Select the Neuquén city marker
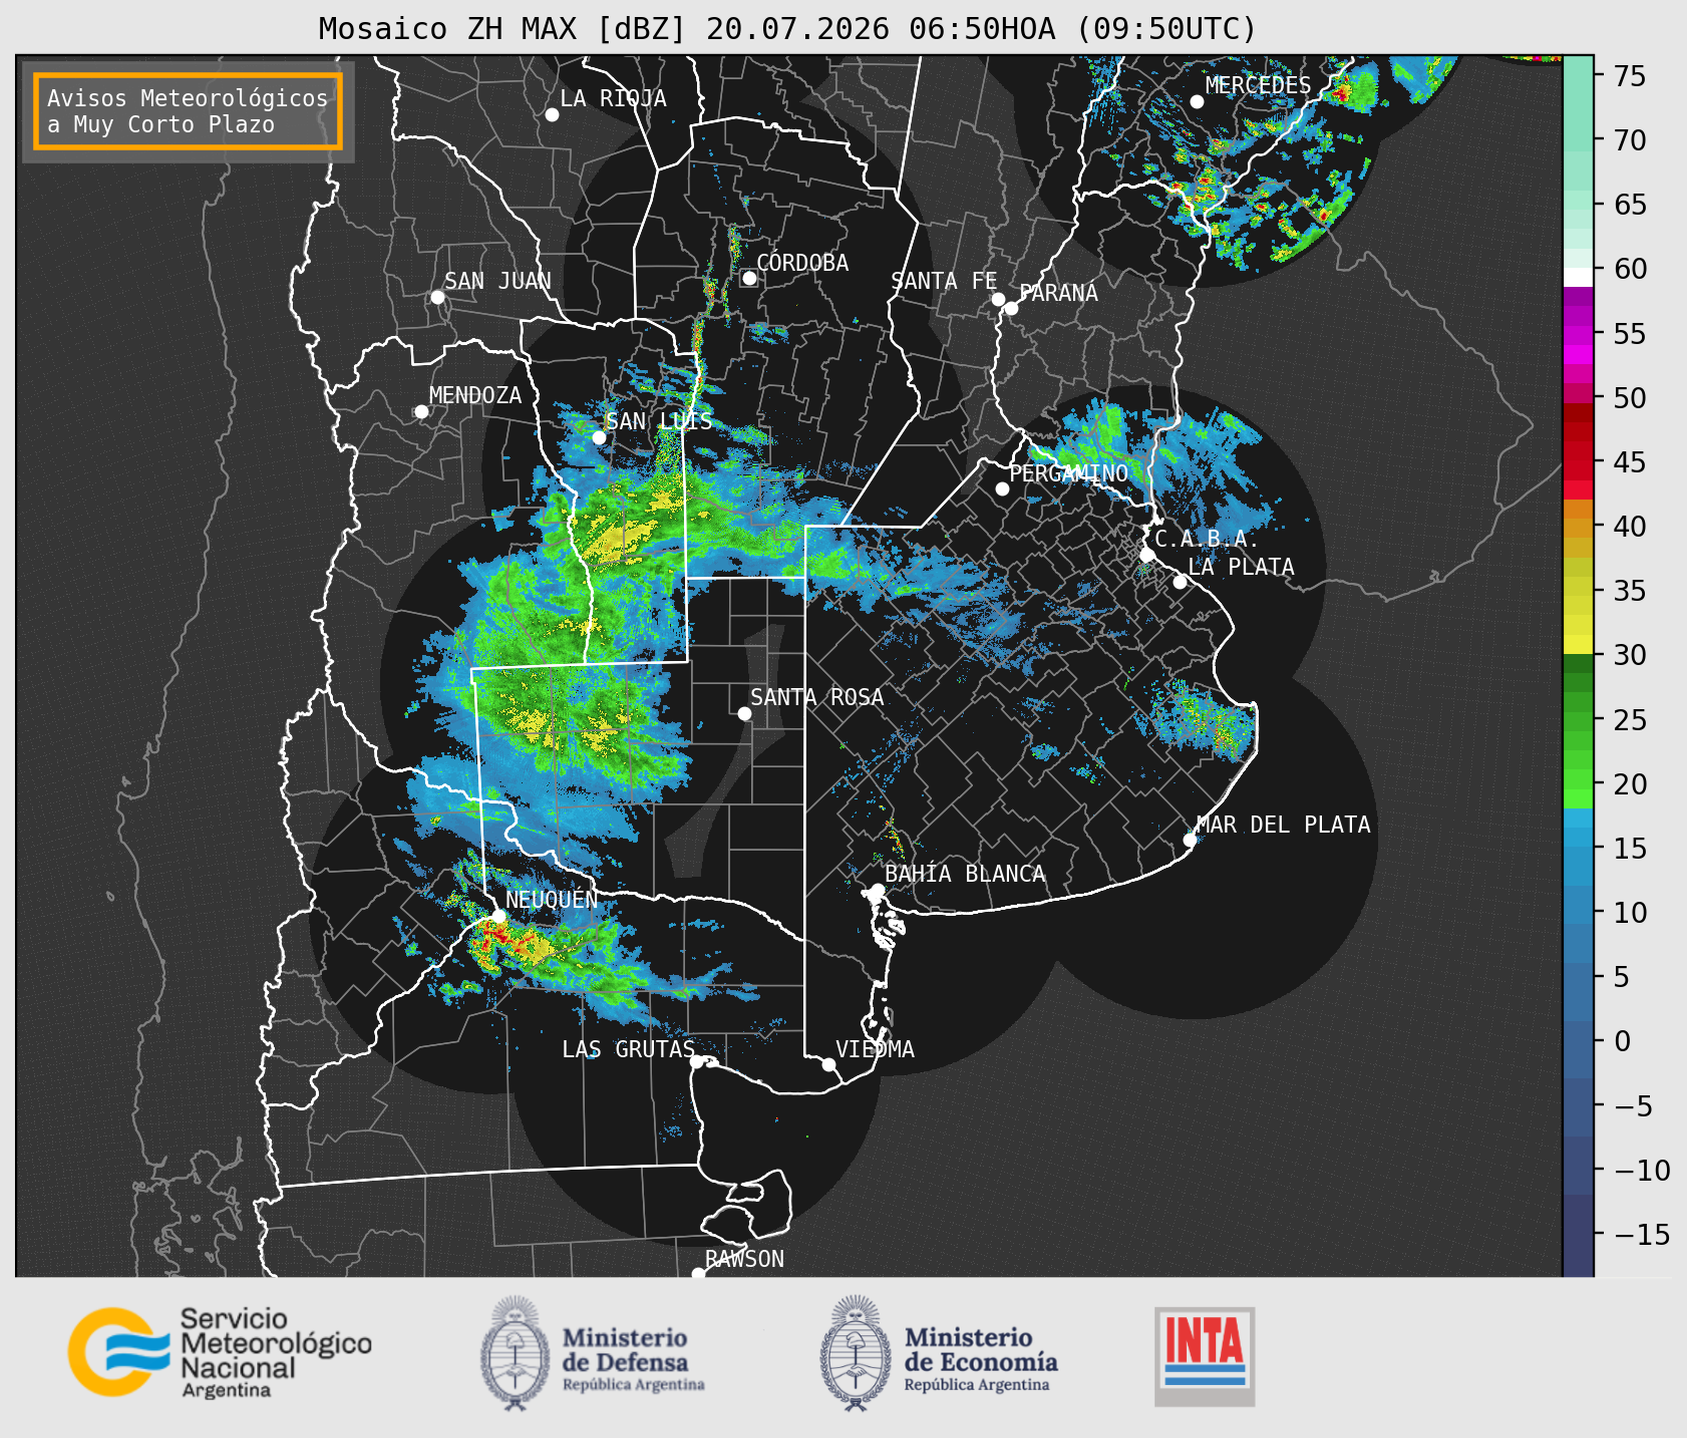The width and height of the screenshot is (1687, 1438). coord(498,916)
